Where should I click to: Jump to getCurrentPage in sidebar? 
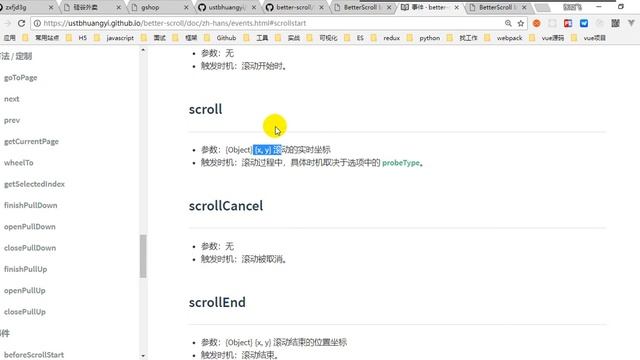click(31, 141)
